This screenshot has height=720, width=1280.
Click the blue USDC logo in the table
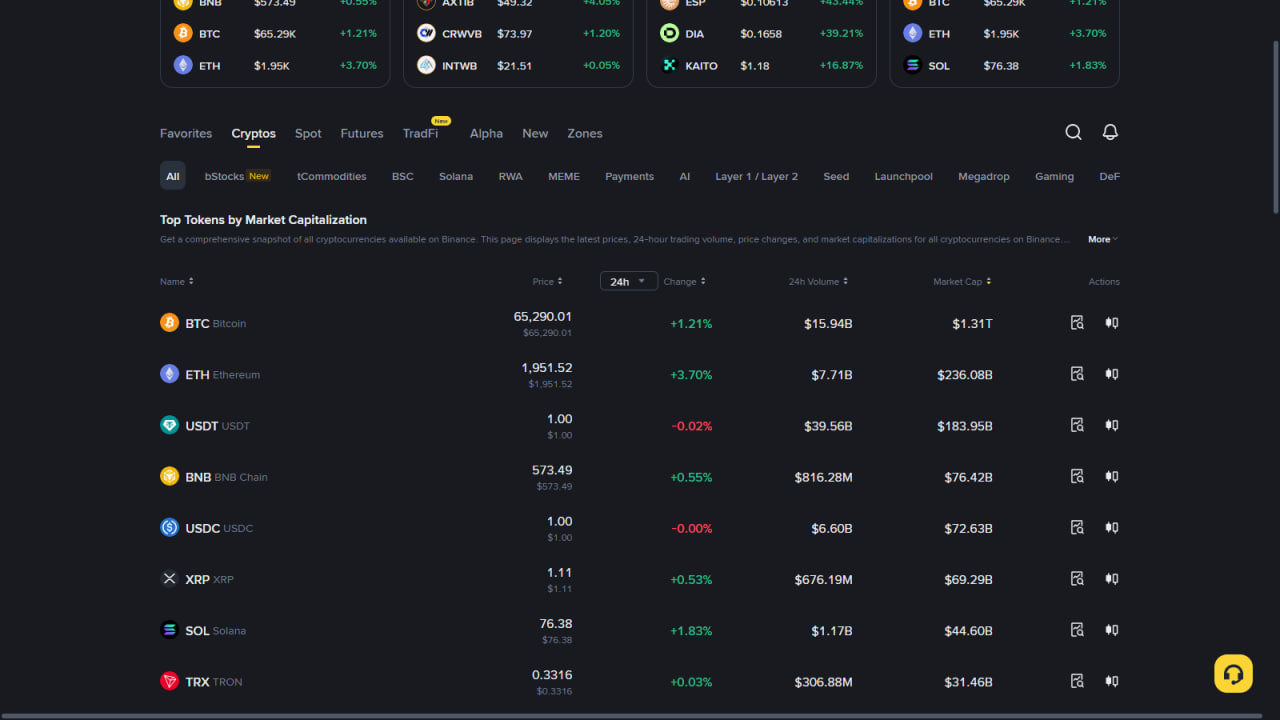pyautogui.click(x=169, y=527)
